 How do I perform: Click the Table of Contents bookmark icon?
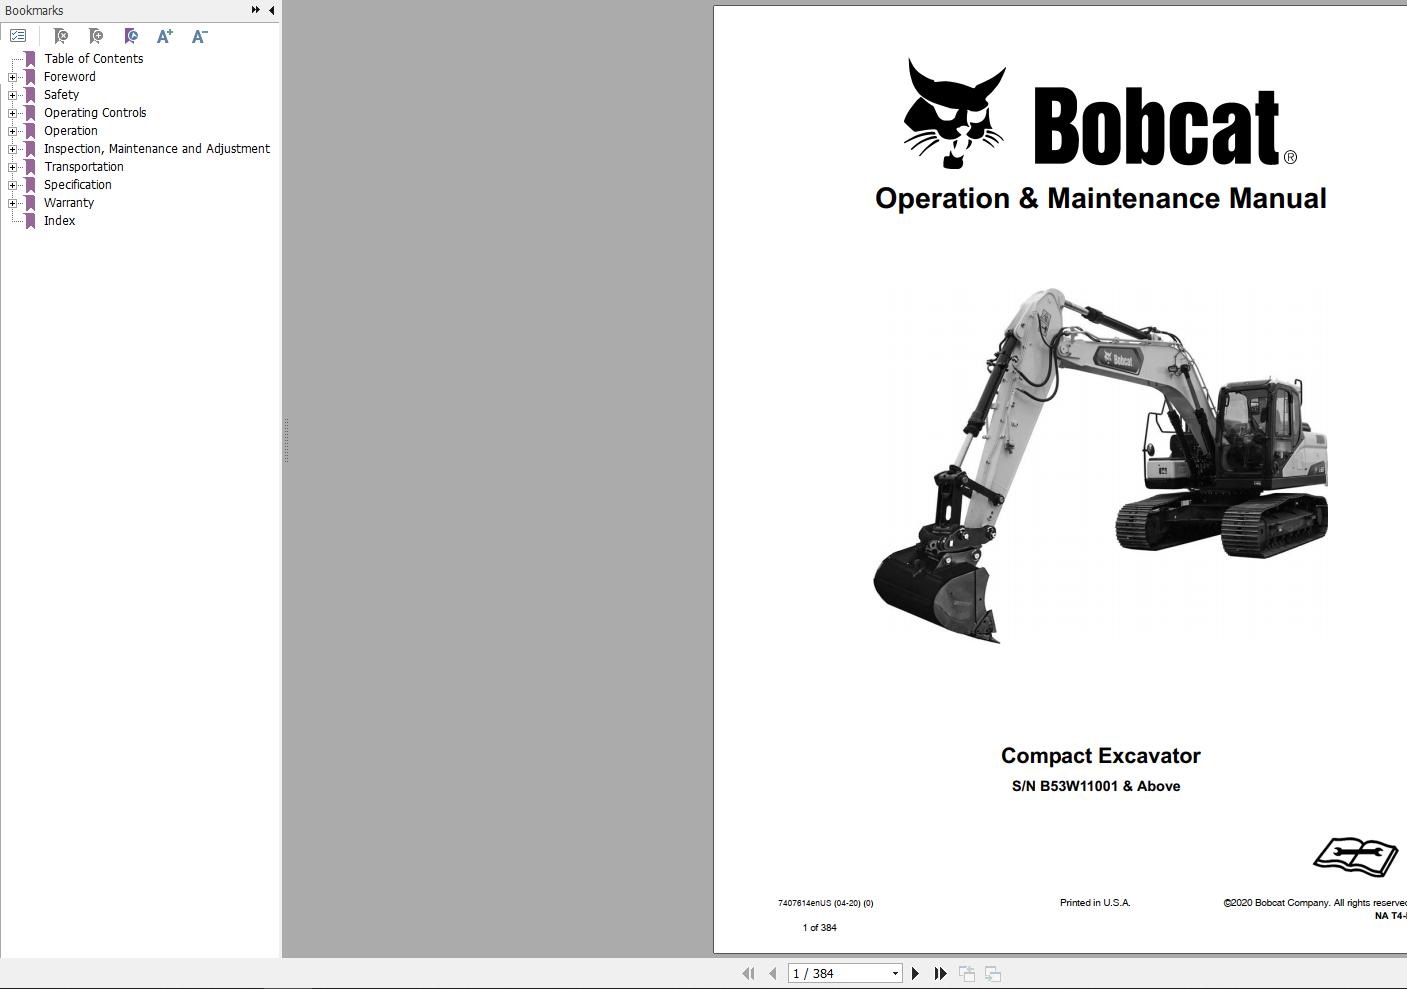click(x=30, y=59)
